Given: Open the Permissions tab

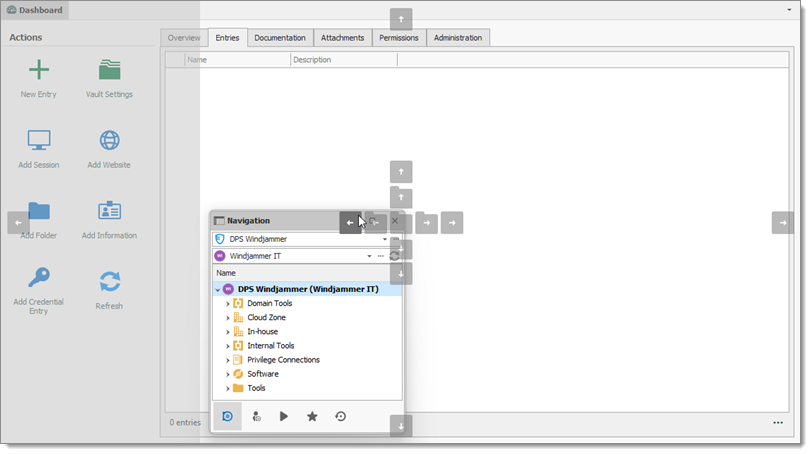Looking at the screenshot, I should coord(399,38).
